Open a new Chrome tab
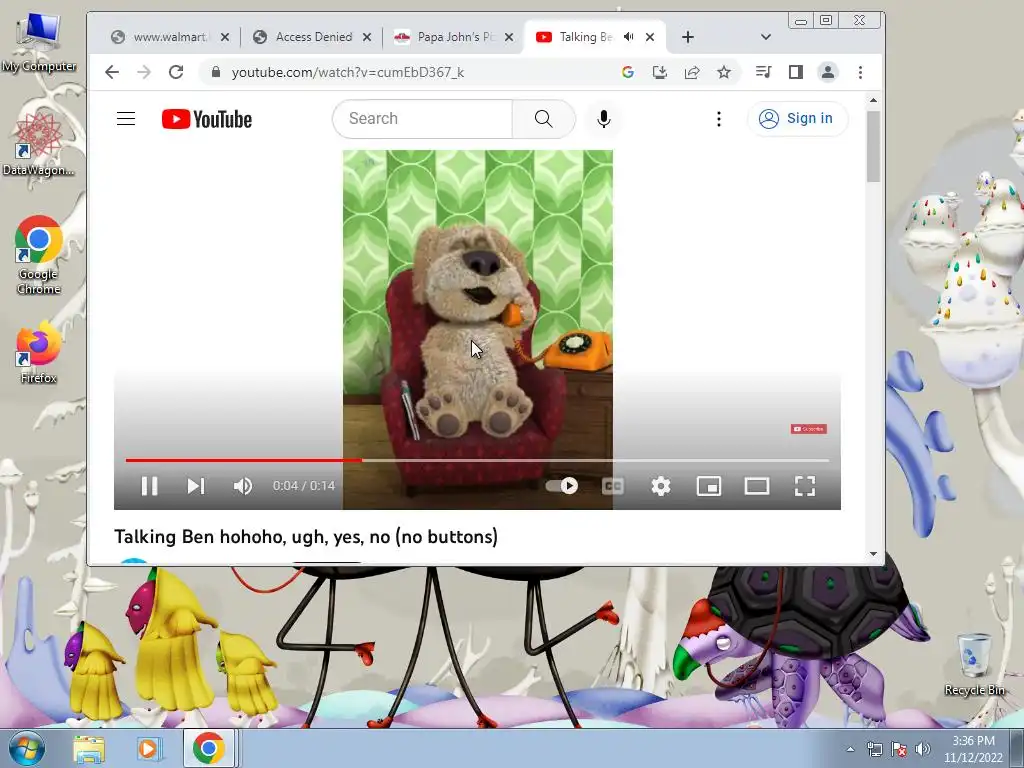 pos(688,37)
